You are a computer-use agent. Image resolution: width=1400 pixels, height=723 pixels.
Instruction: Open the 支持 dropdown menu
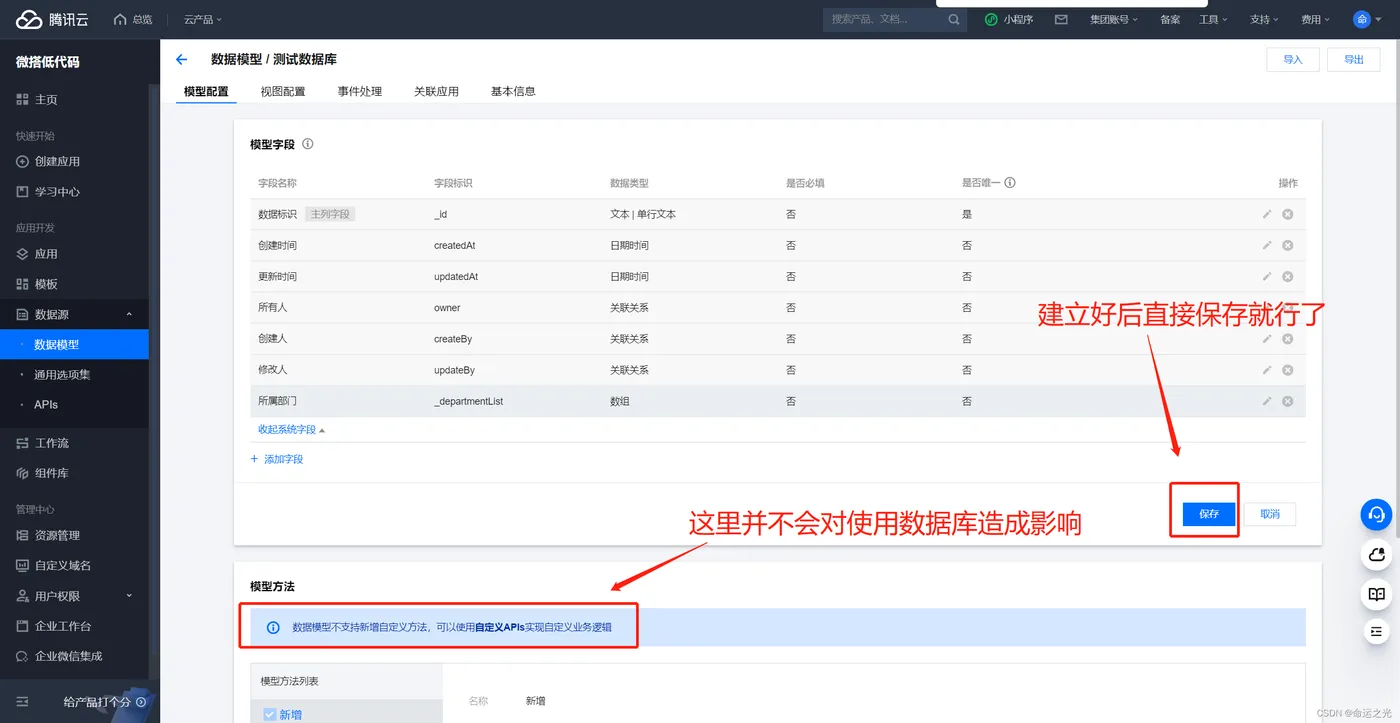pos(1264,19)
